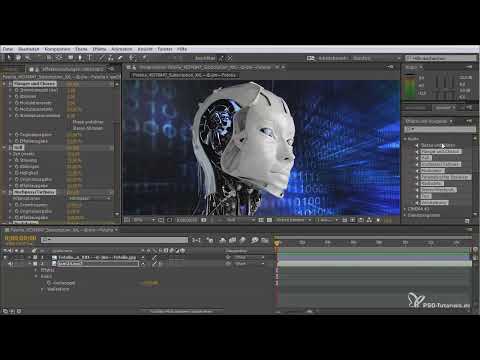Select the Eraser tool
The width and height of the screenshot is (480, 360).
120,58
